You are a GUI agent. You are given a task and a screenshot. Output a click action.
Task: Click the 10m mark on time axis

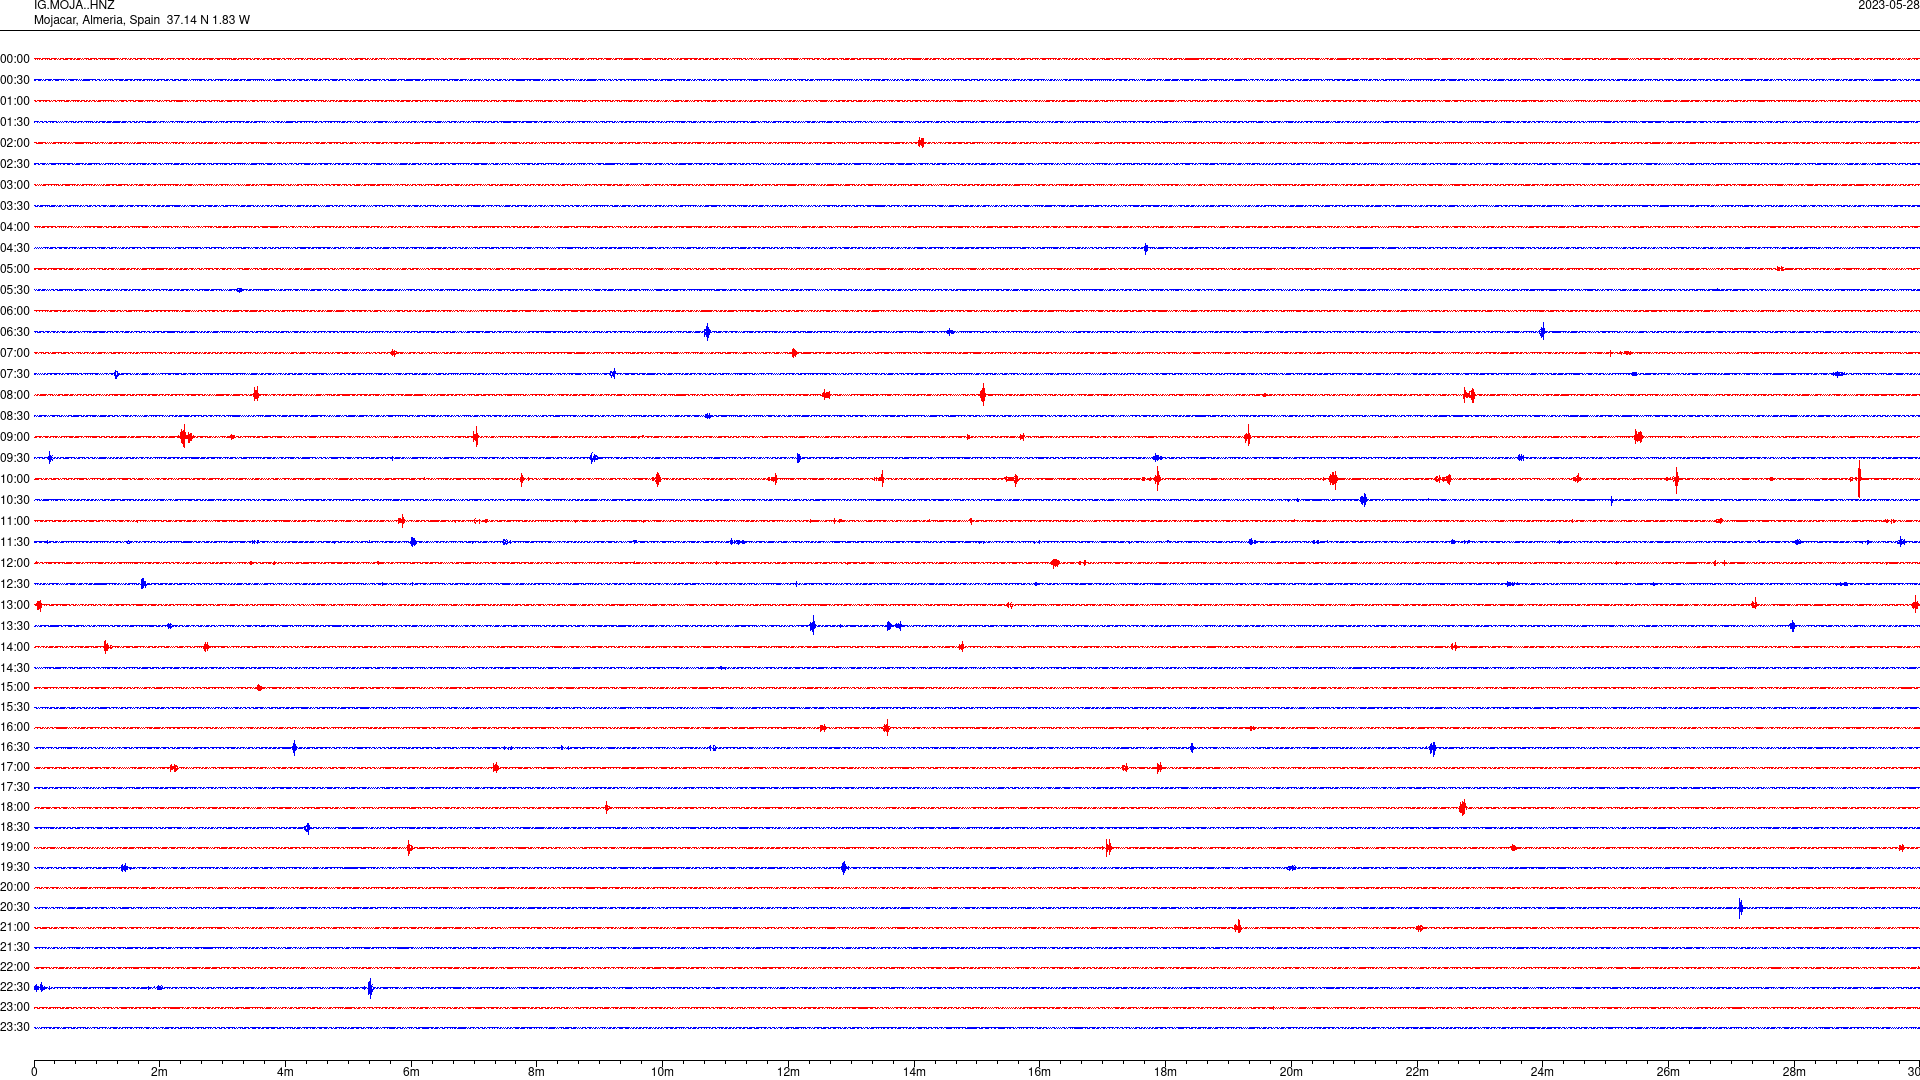662,1072
